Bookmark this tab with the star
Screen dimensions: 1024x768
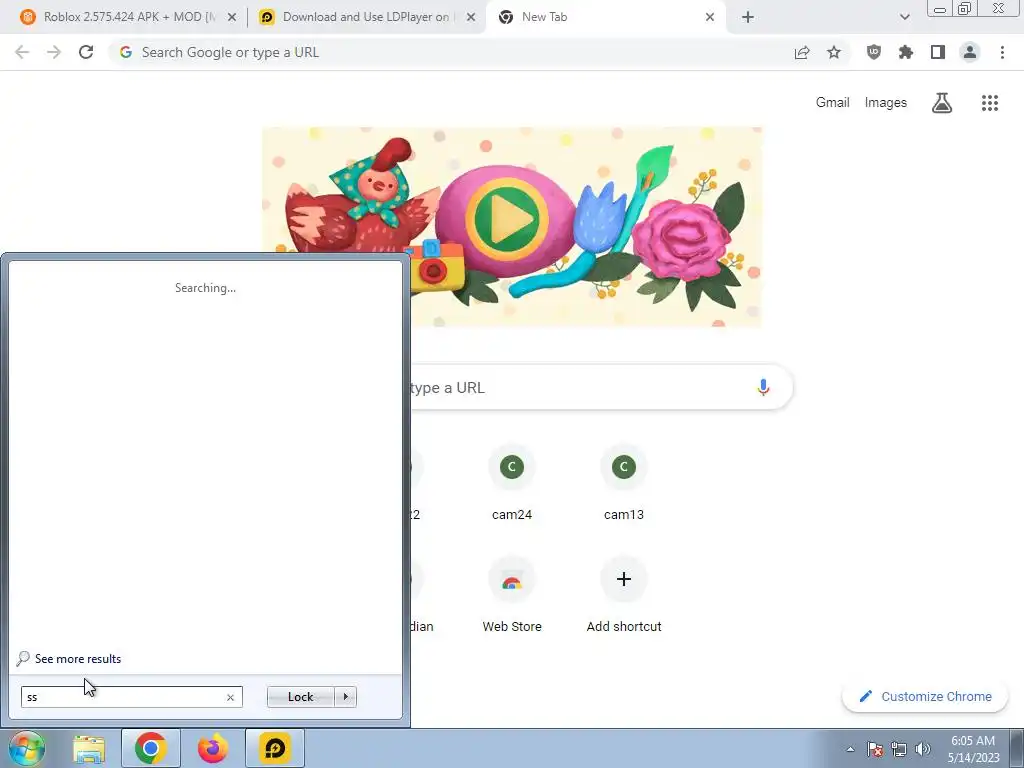pyautogui.click(x=834, y=52)
